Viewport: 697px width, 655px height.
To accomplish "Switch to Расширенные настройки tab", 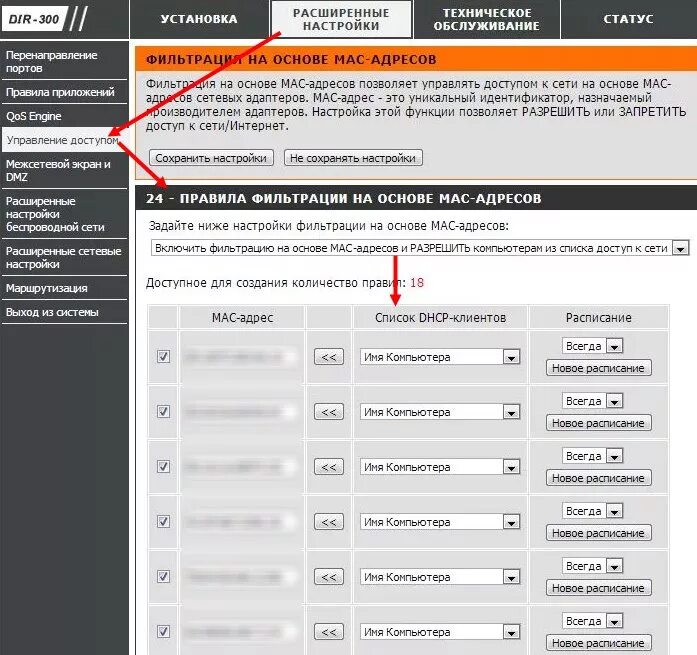I will pos(341,19).
